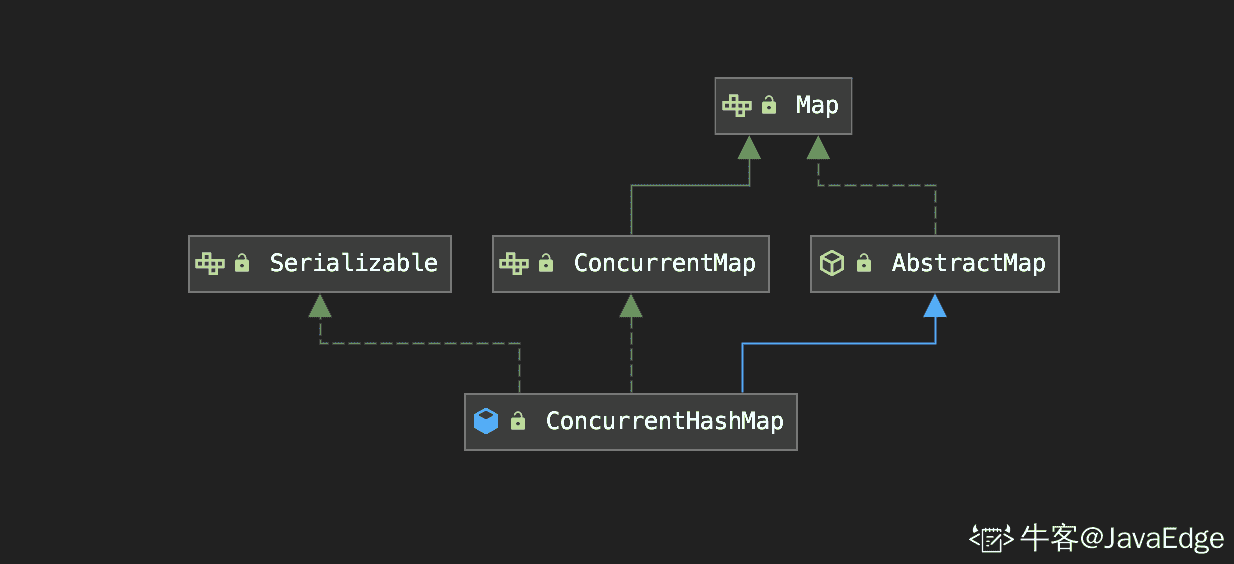Click the lock icon beside Serializable

241,264
